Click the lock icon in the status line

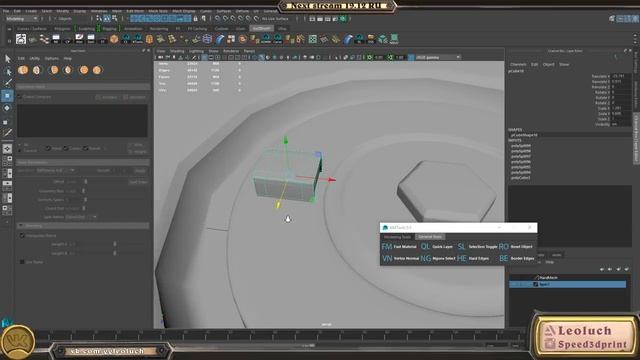[196, 18]
